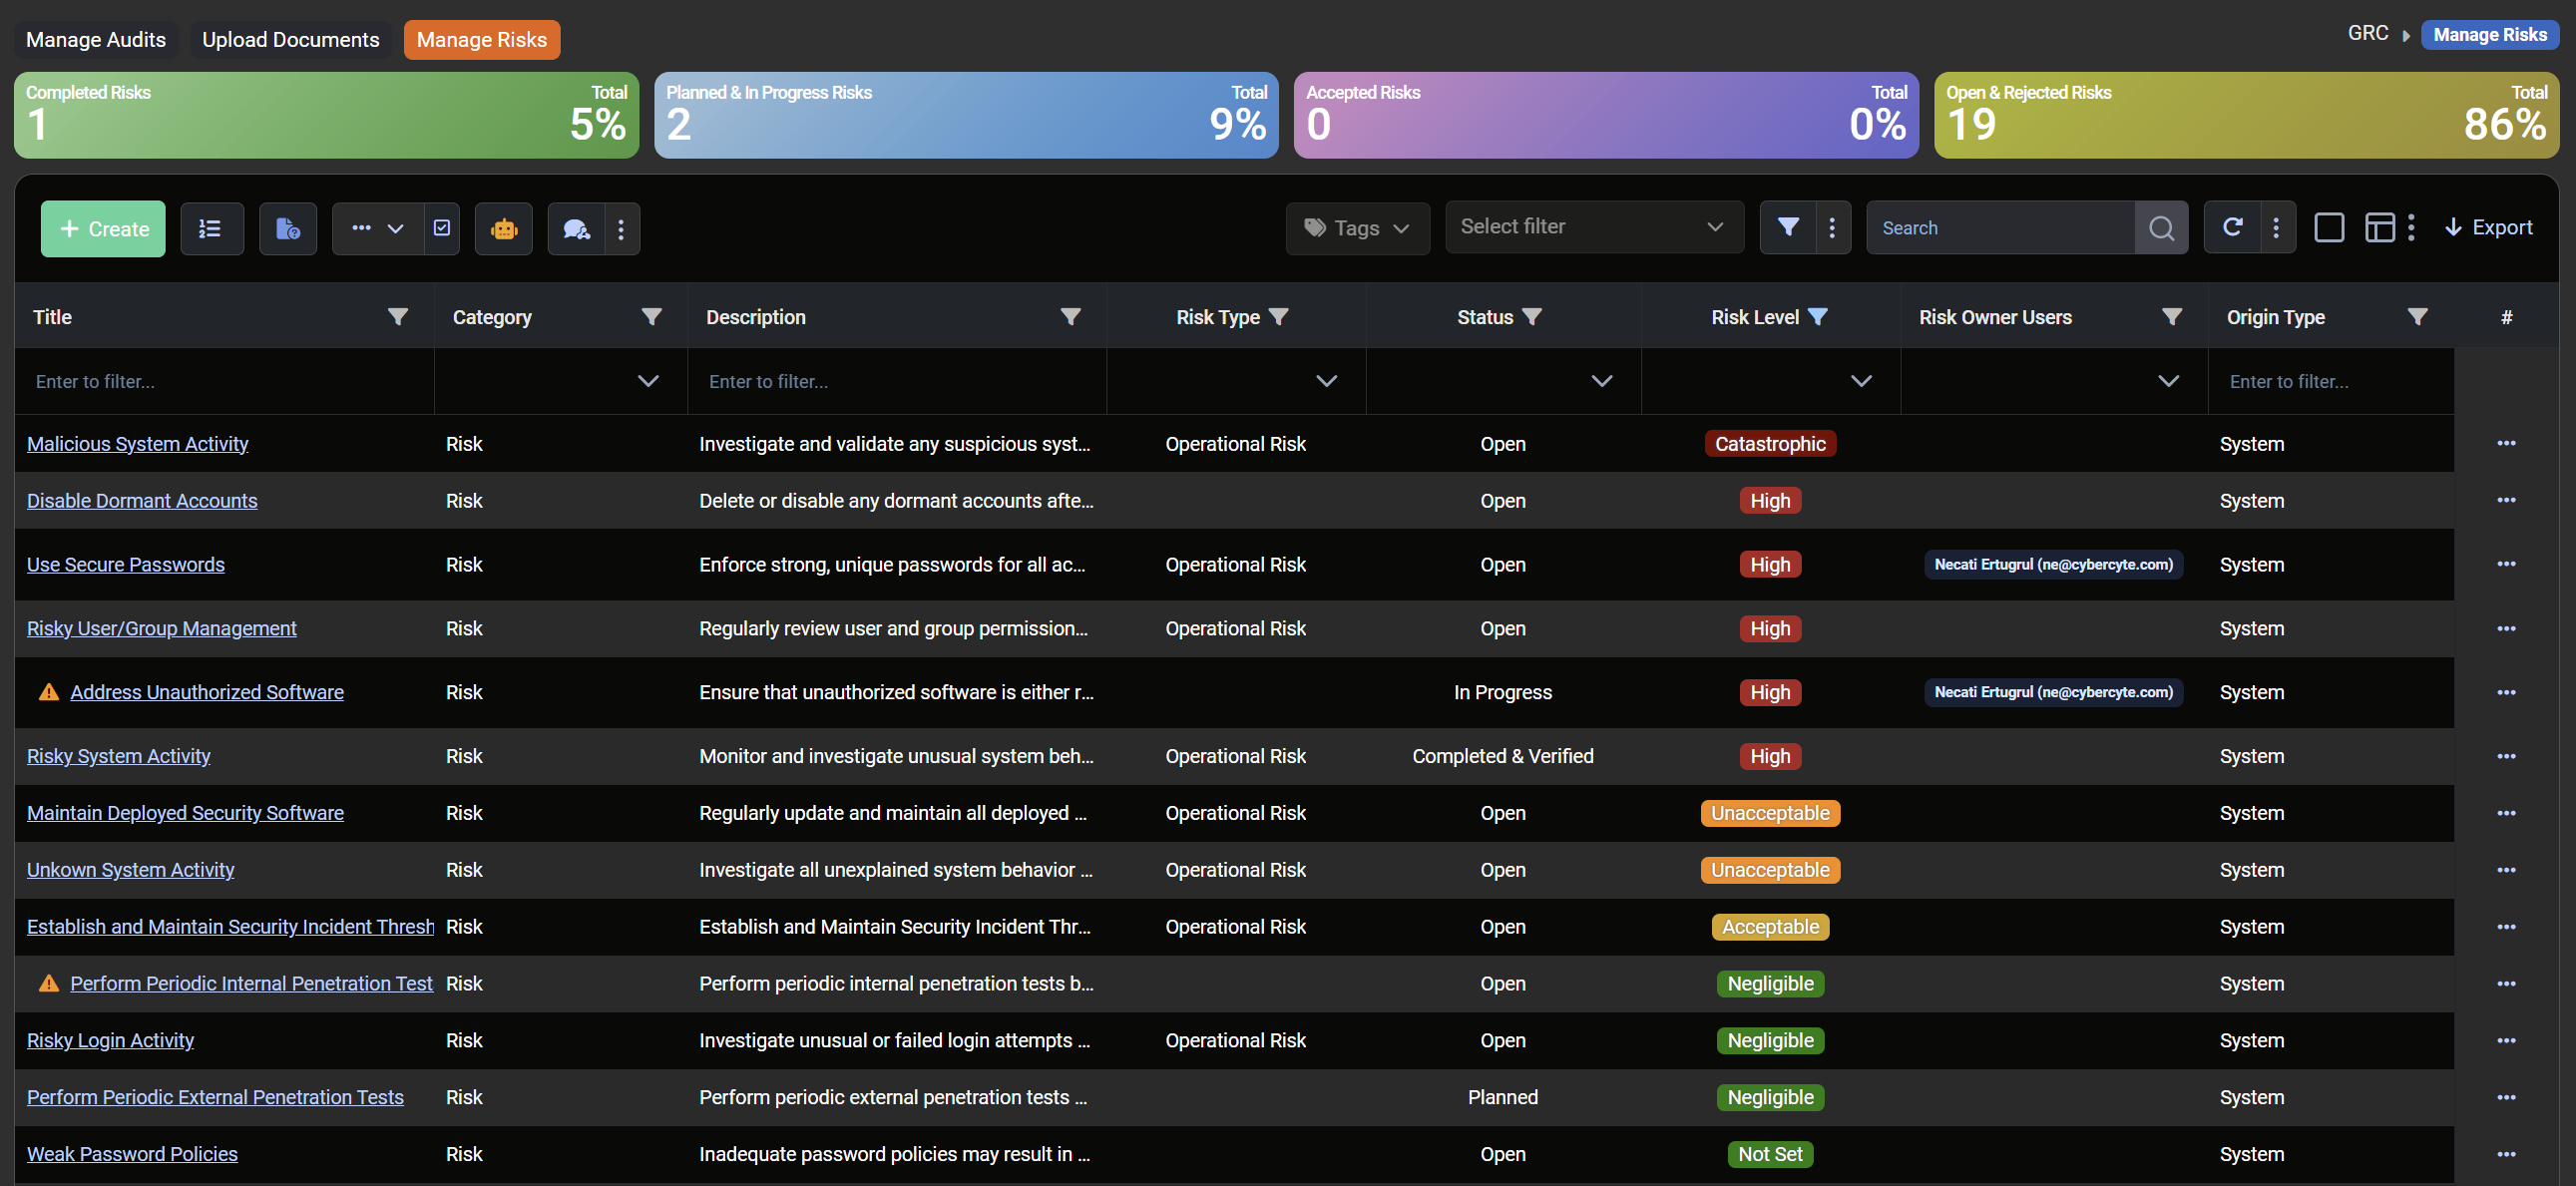Click the green Create button
The image size is (2576, 1186).
tap(103, 229)
